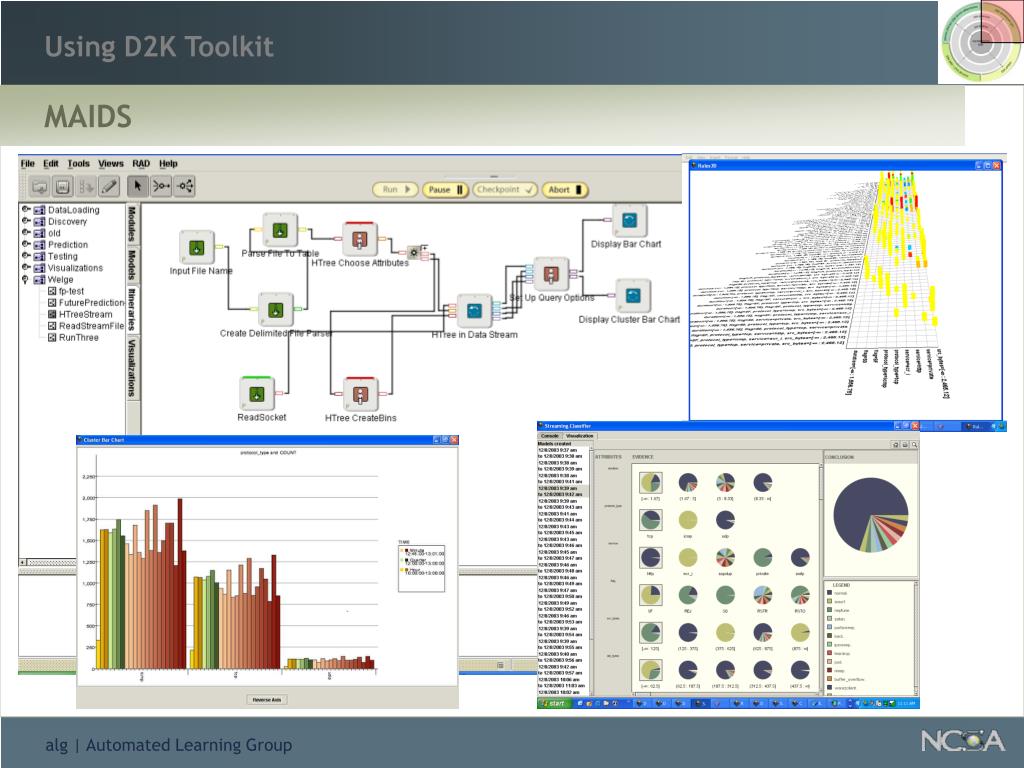Select the fp-test itinerary

pyautogui.click(x=66, y=291)
